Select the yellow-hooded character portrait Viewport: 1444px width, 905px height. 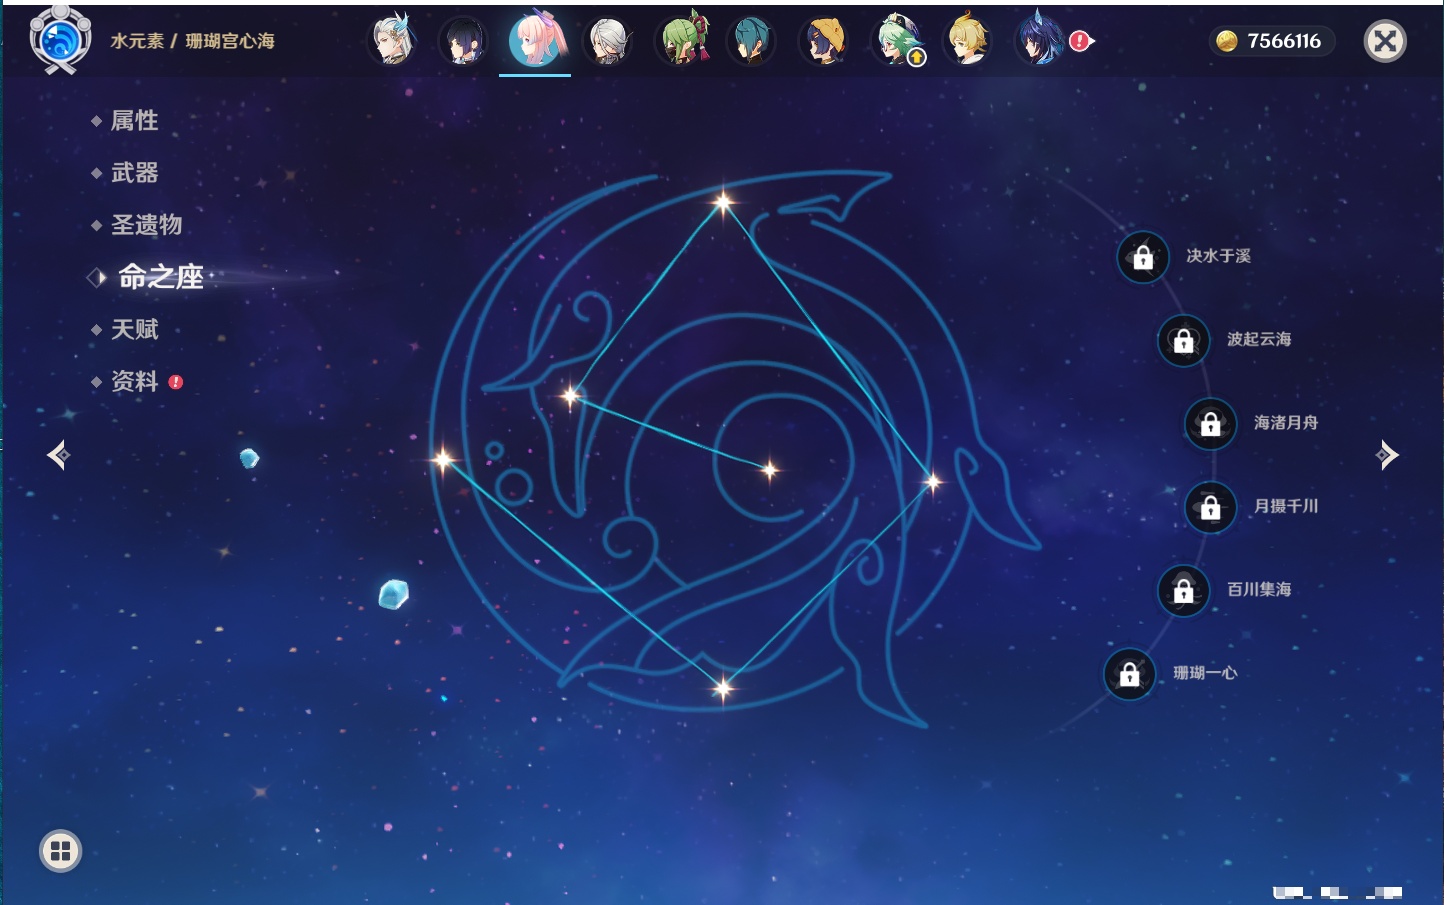tap(825, 41)
